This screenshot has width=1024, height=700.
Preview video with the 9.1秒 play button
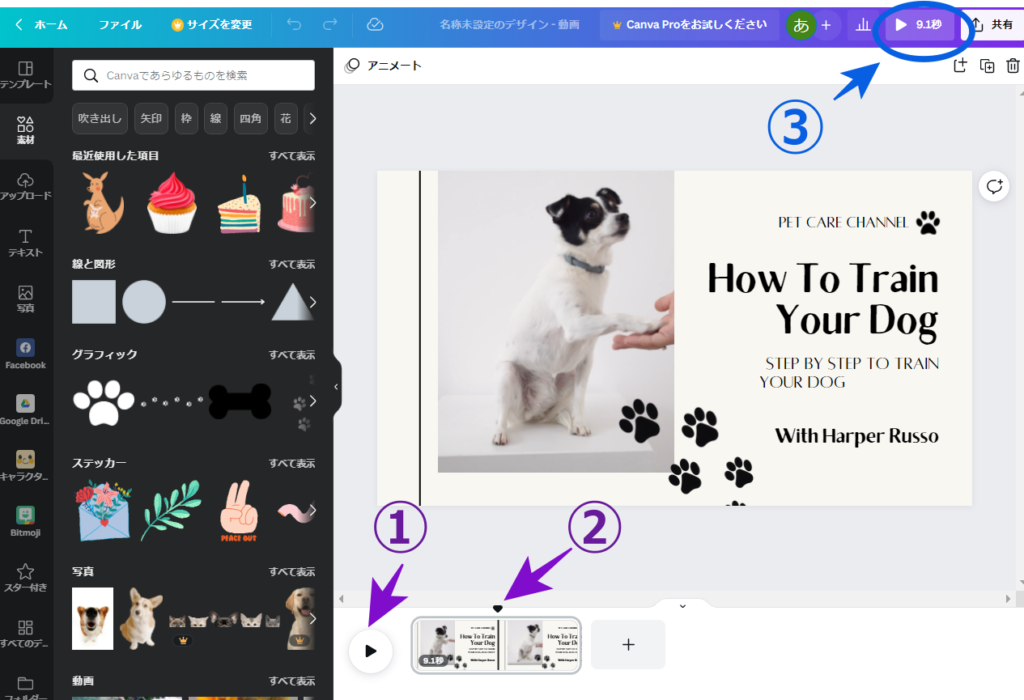coord(919,25)
